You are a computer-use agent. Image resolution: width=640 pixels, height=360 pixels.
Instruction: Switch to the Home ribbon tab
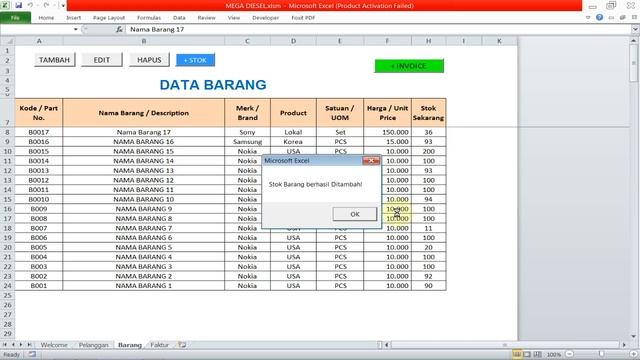point(46,18)
